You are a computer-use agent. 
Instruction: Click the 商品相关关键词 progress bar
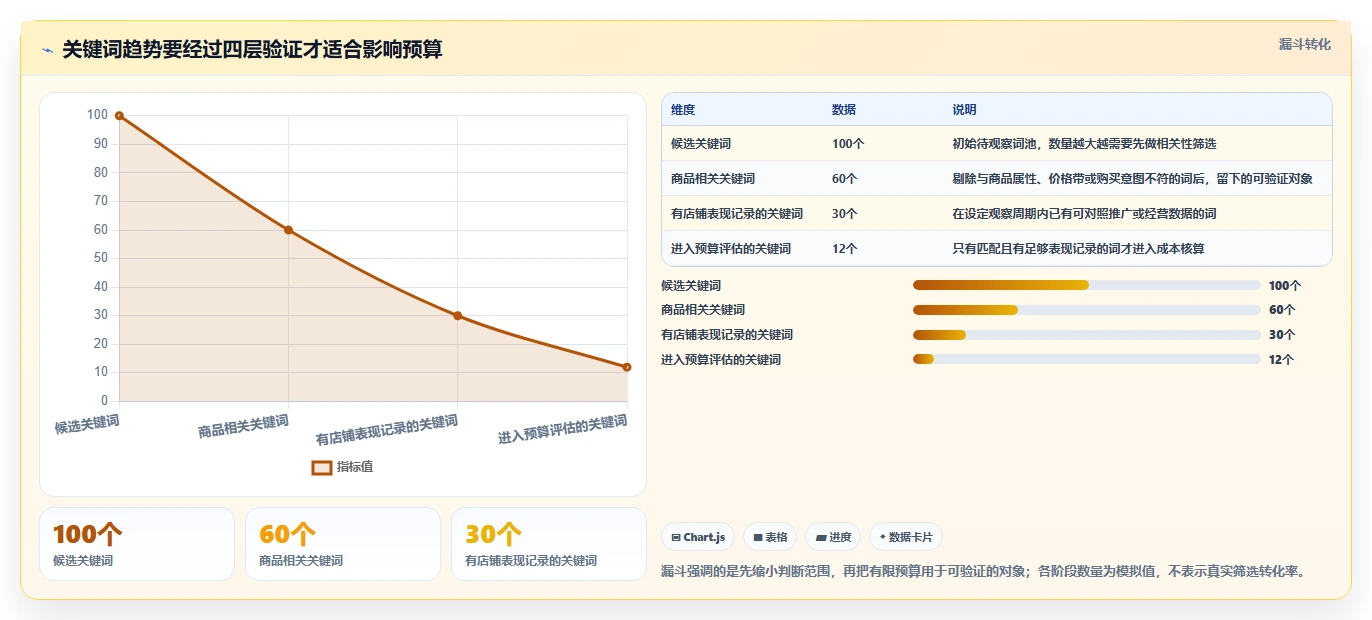coord(1087,310)
